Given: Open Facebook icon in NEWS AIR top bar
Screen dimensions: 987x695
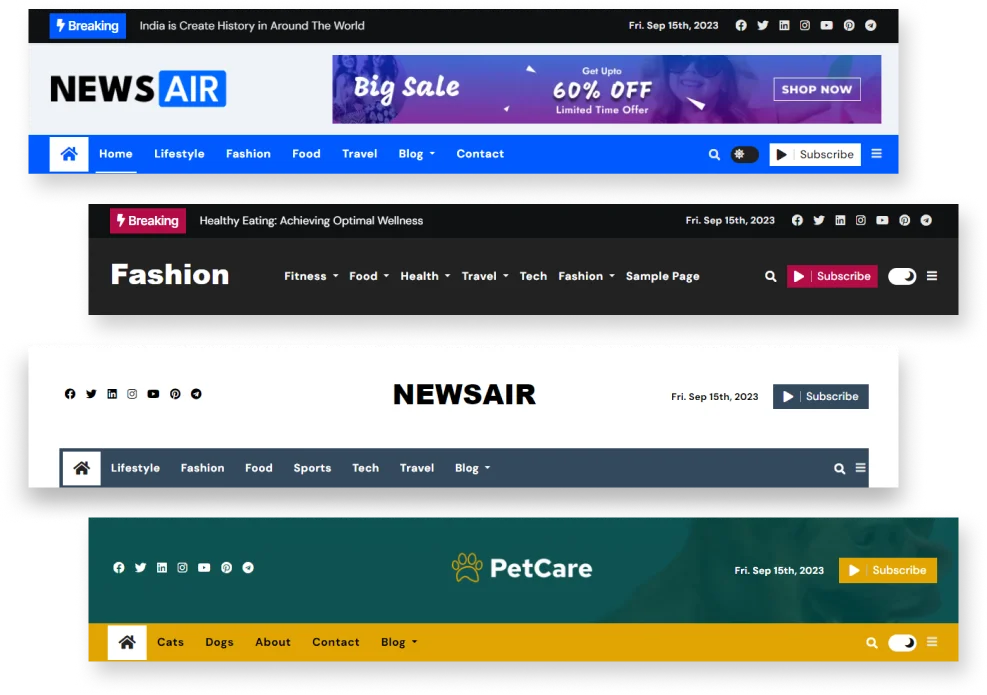Looking at the screenshot, I should [741, 26].
